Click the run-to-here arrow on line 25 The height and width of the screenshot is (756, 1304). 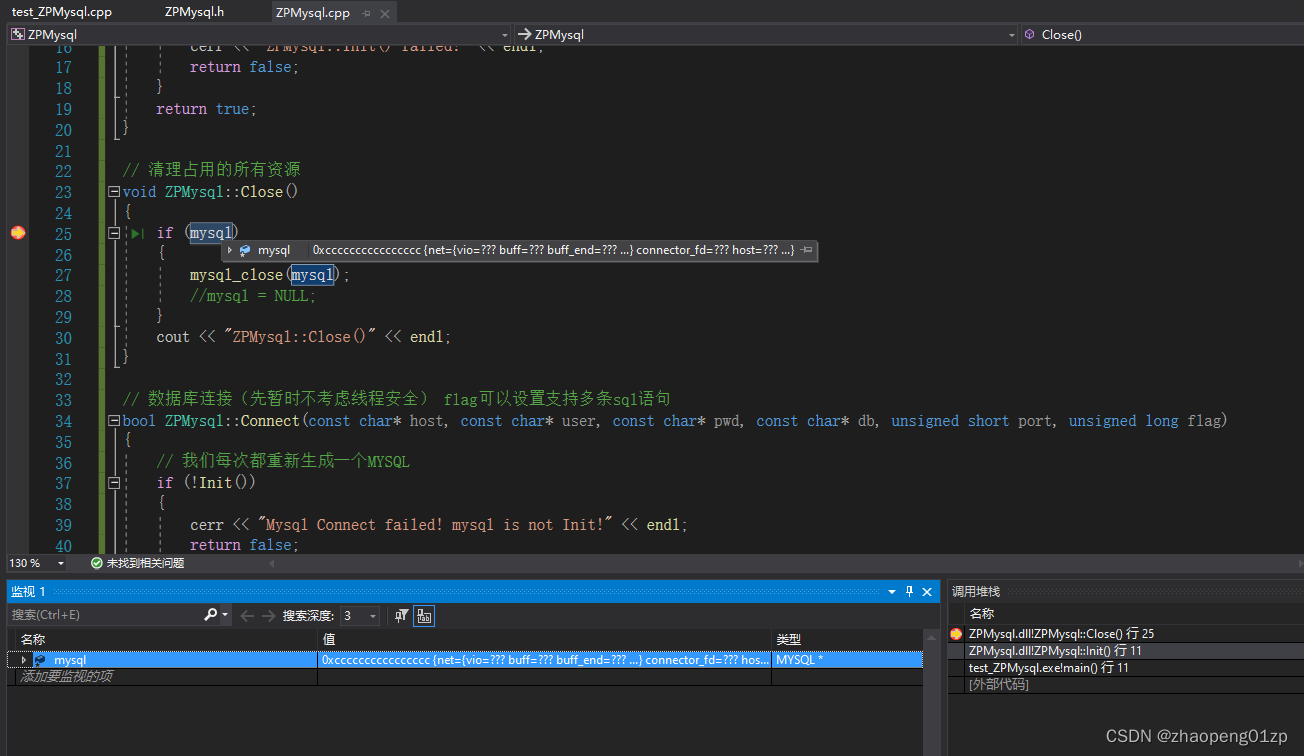click(x=138, y=233)
